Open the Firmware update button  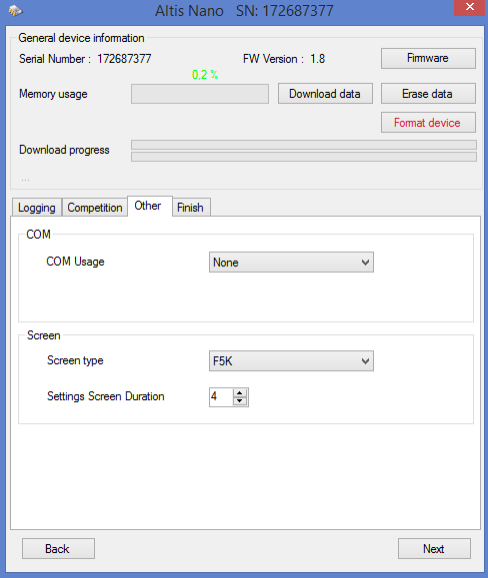point(428,58)
